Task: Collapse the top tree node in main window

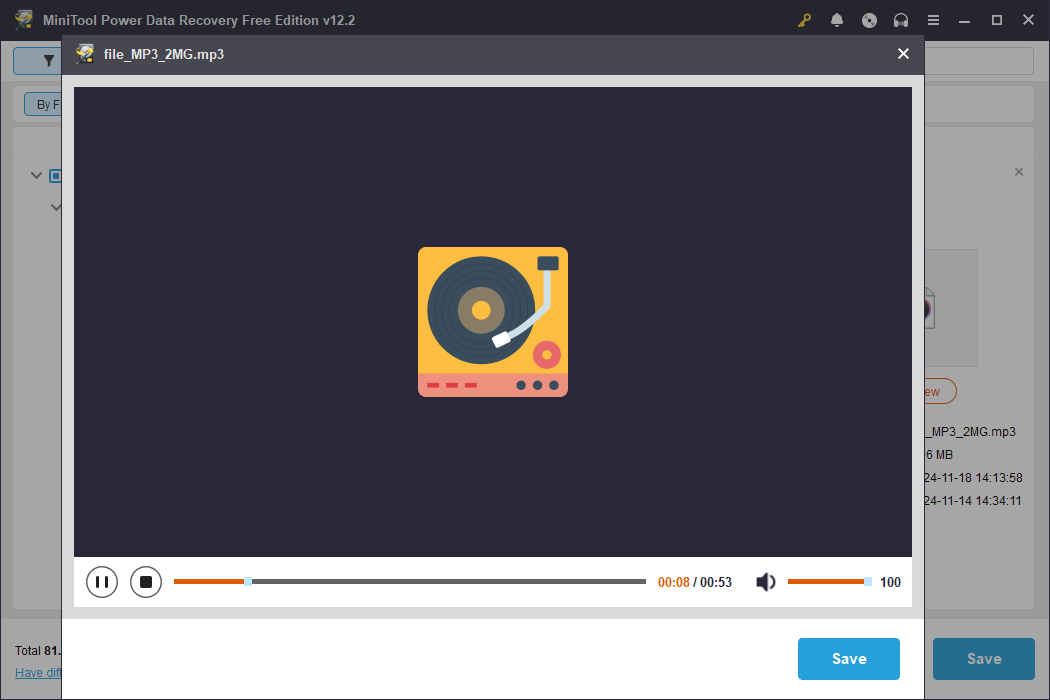Action: (36, 176)
